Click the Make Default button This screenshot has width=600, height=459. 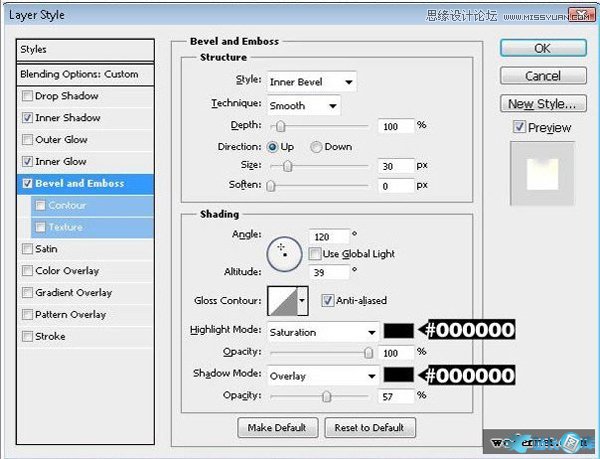click(277, 427)
